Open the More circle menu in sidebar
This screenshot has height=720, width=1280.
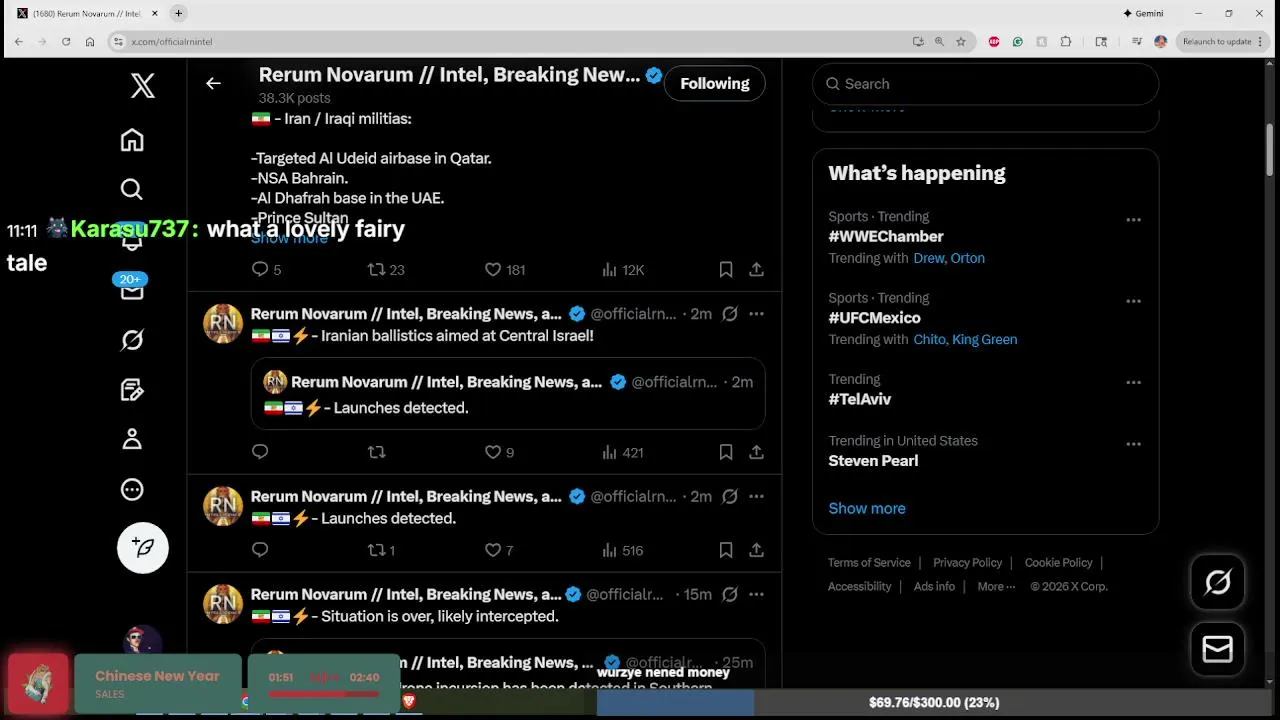[132, 490]
